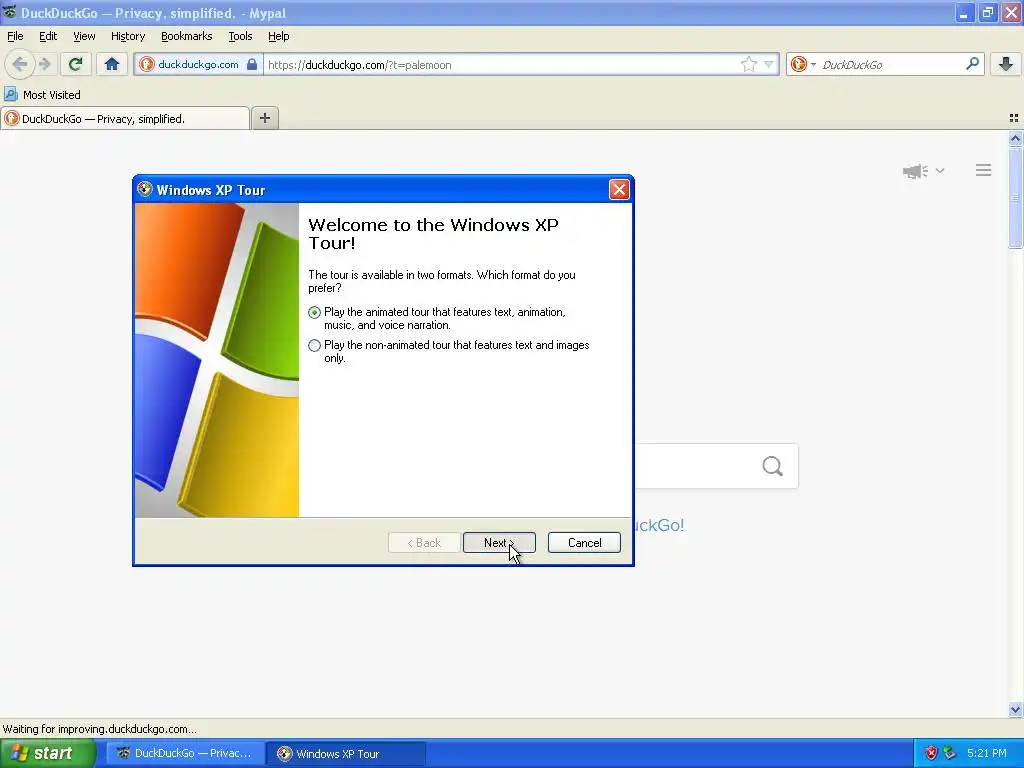Viewport: 1024px width, 768px height.
Task: Click the Most Visited bookmarks icon
Action: pos(10,94)
